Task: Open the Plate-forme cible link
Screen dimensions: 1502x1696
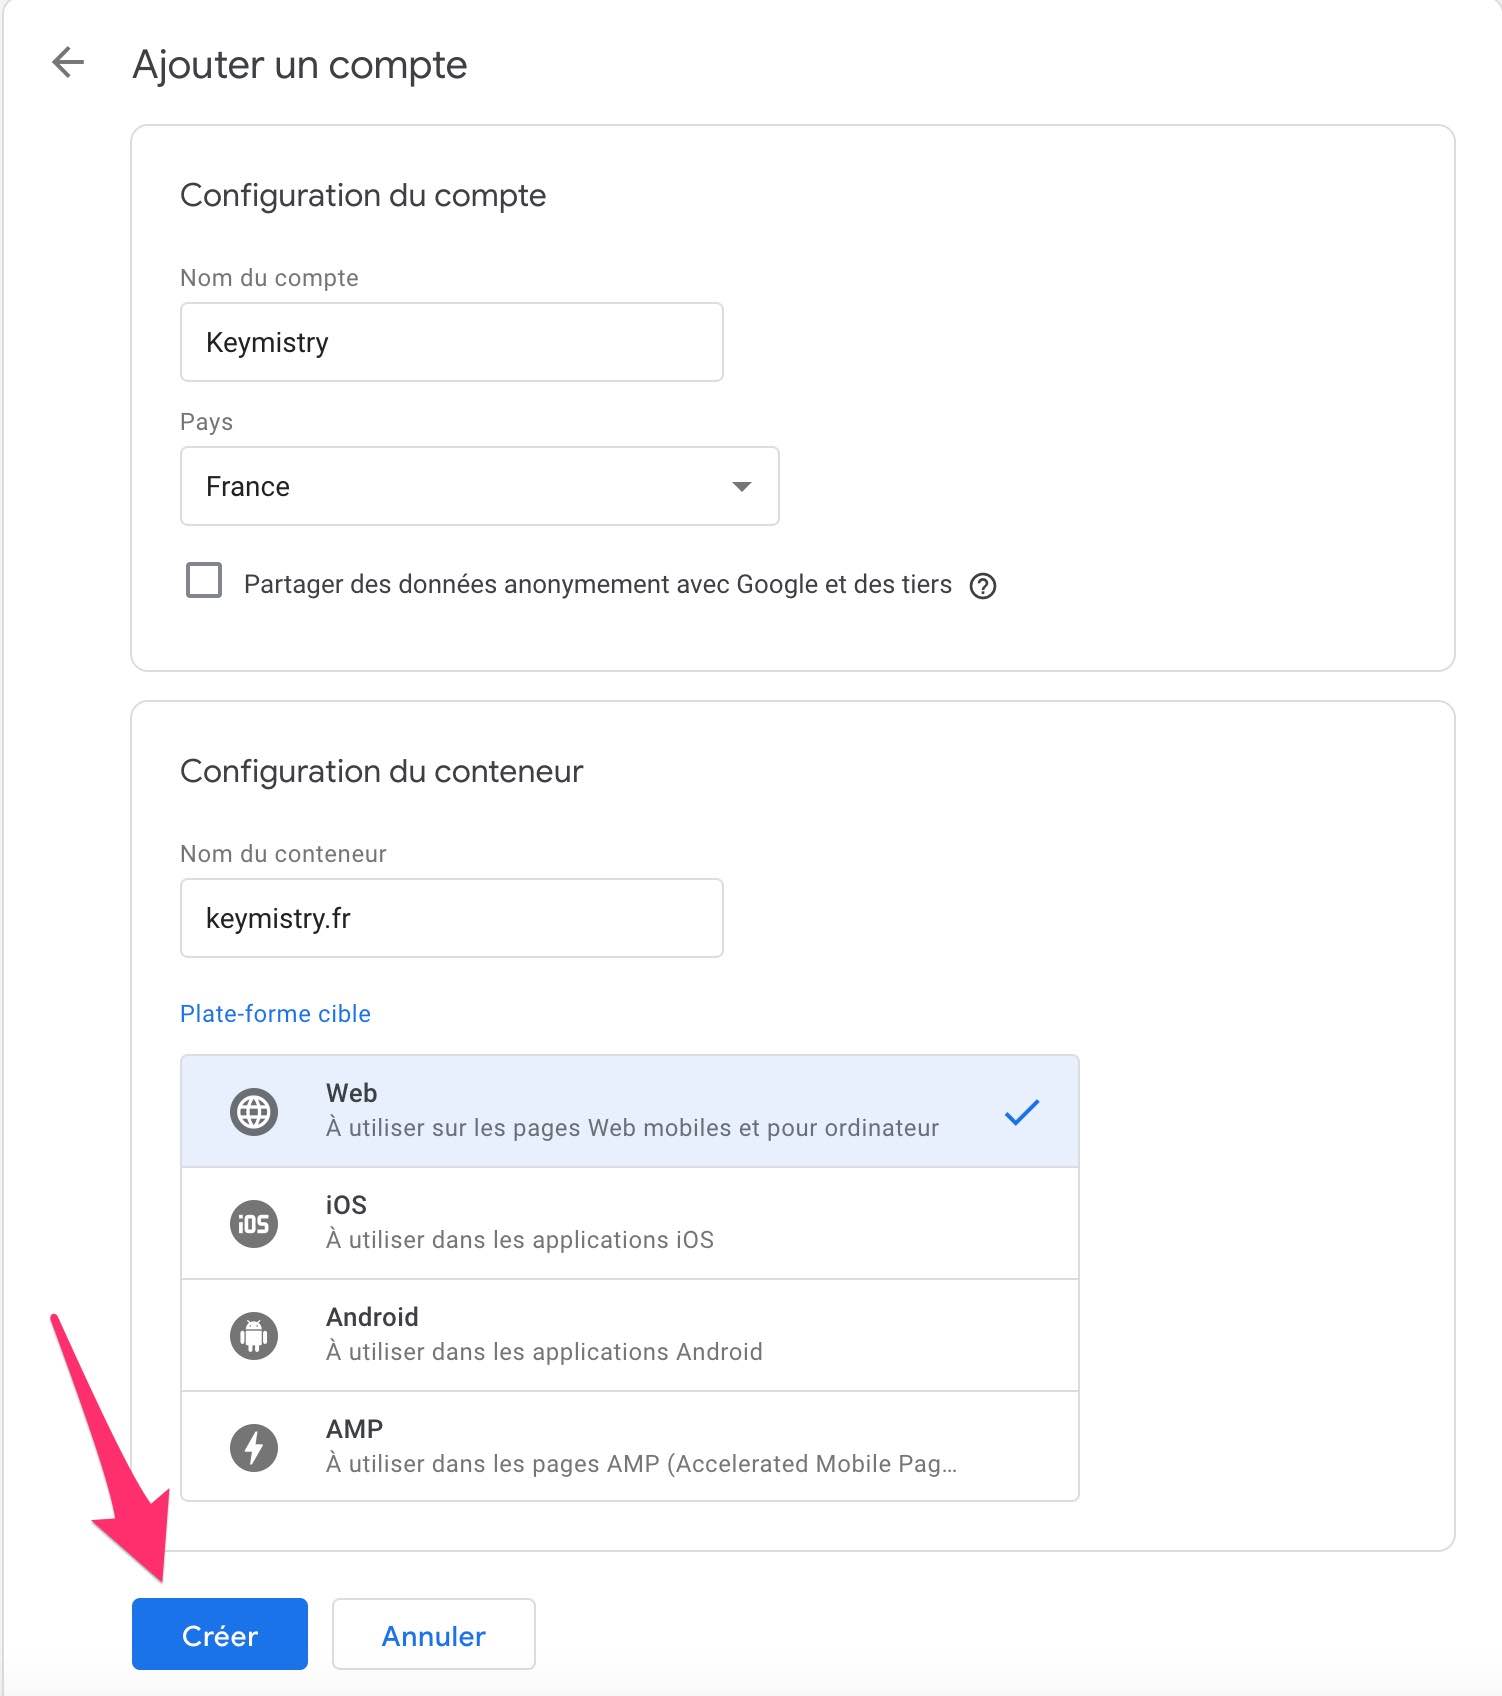Action: click(275, 1013)
